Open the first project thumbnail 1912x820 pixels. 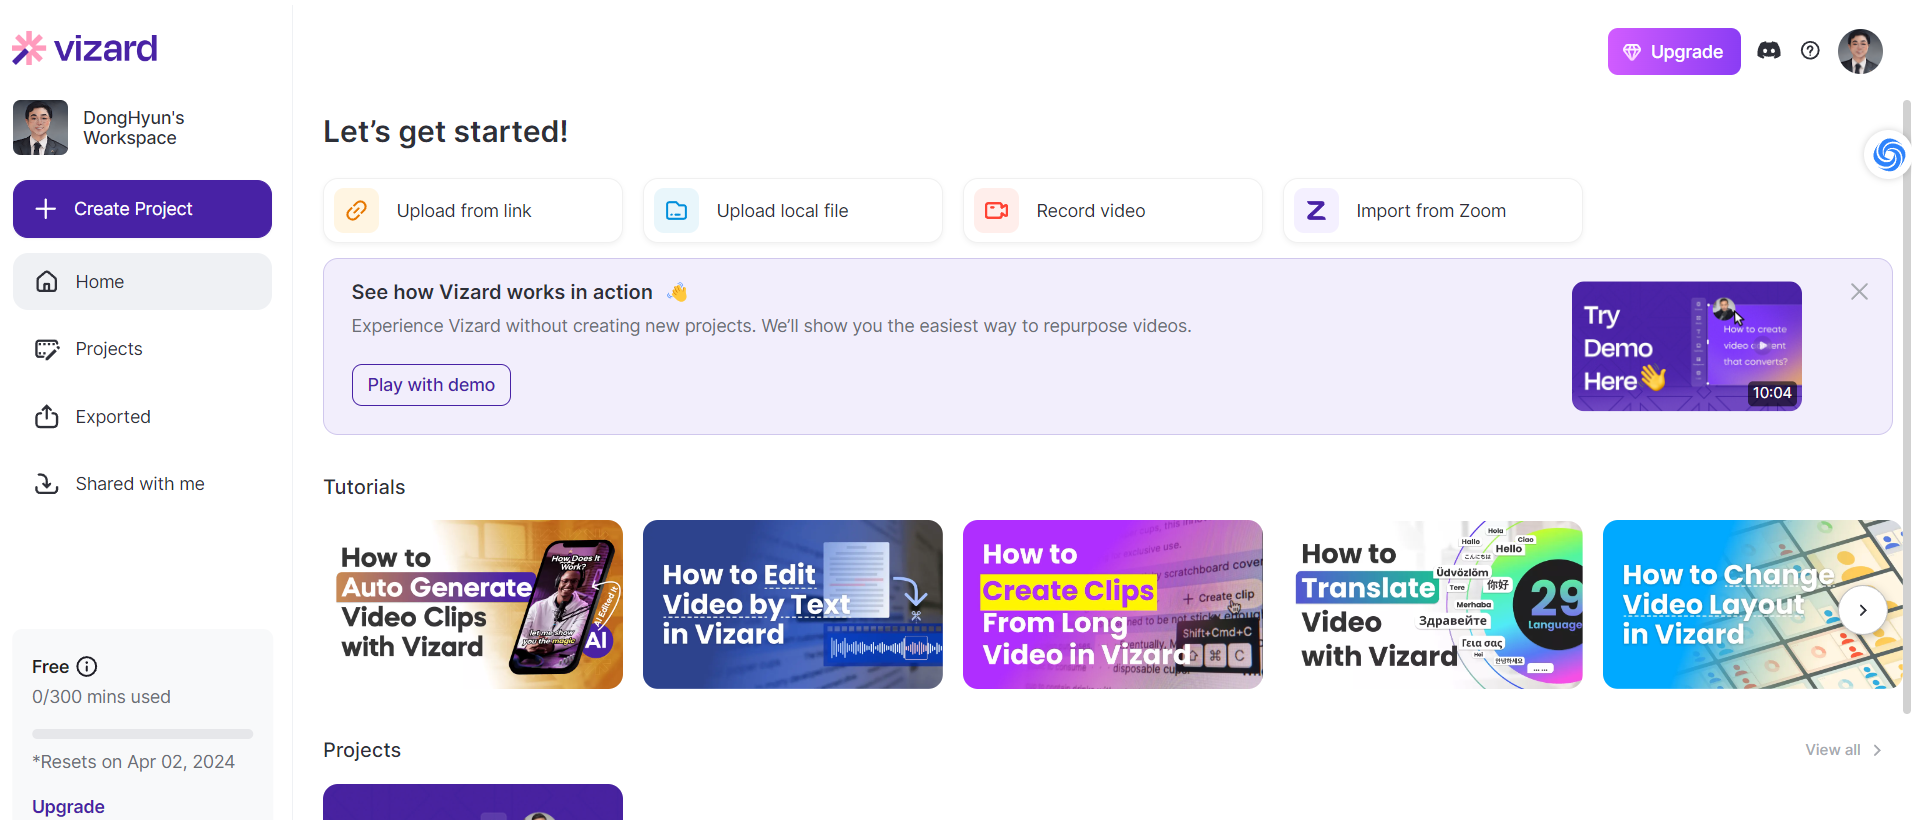[x=473, y=802]
